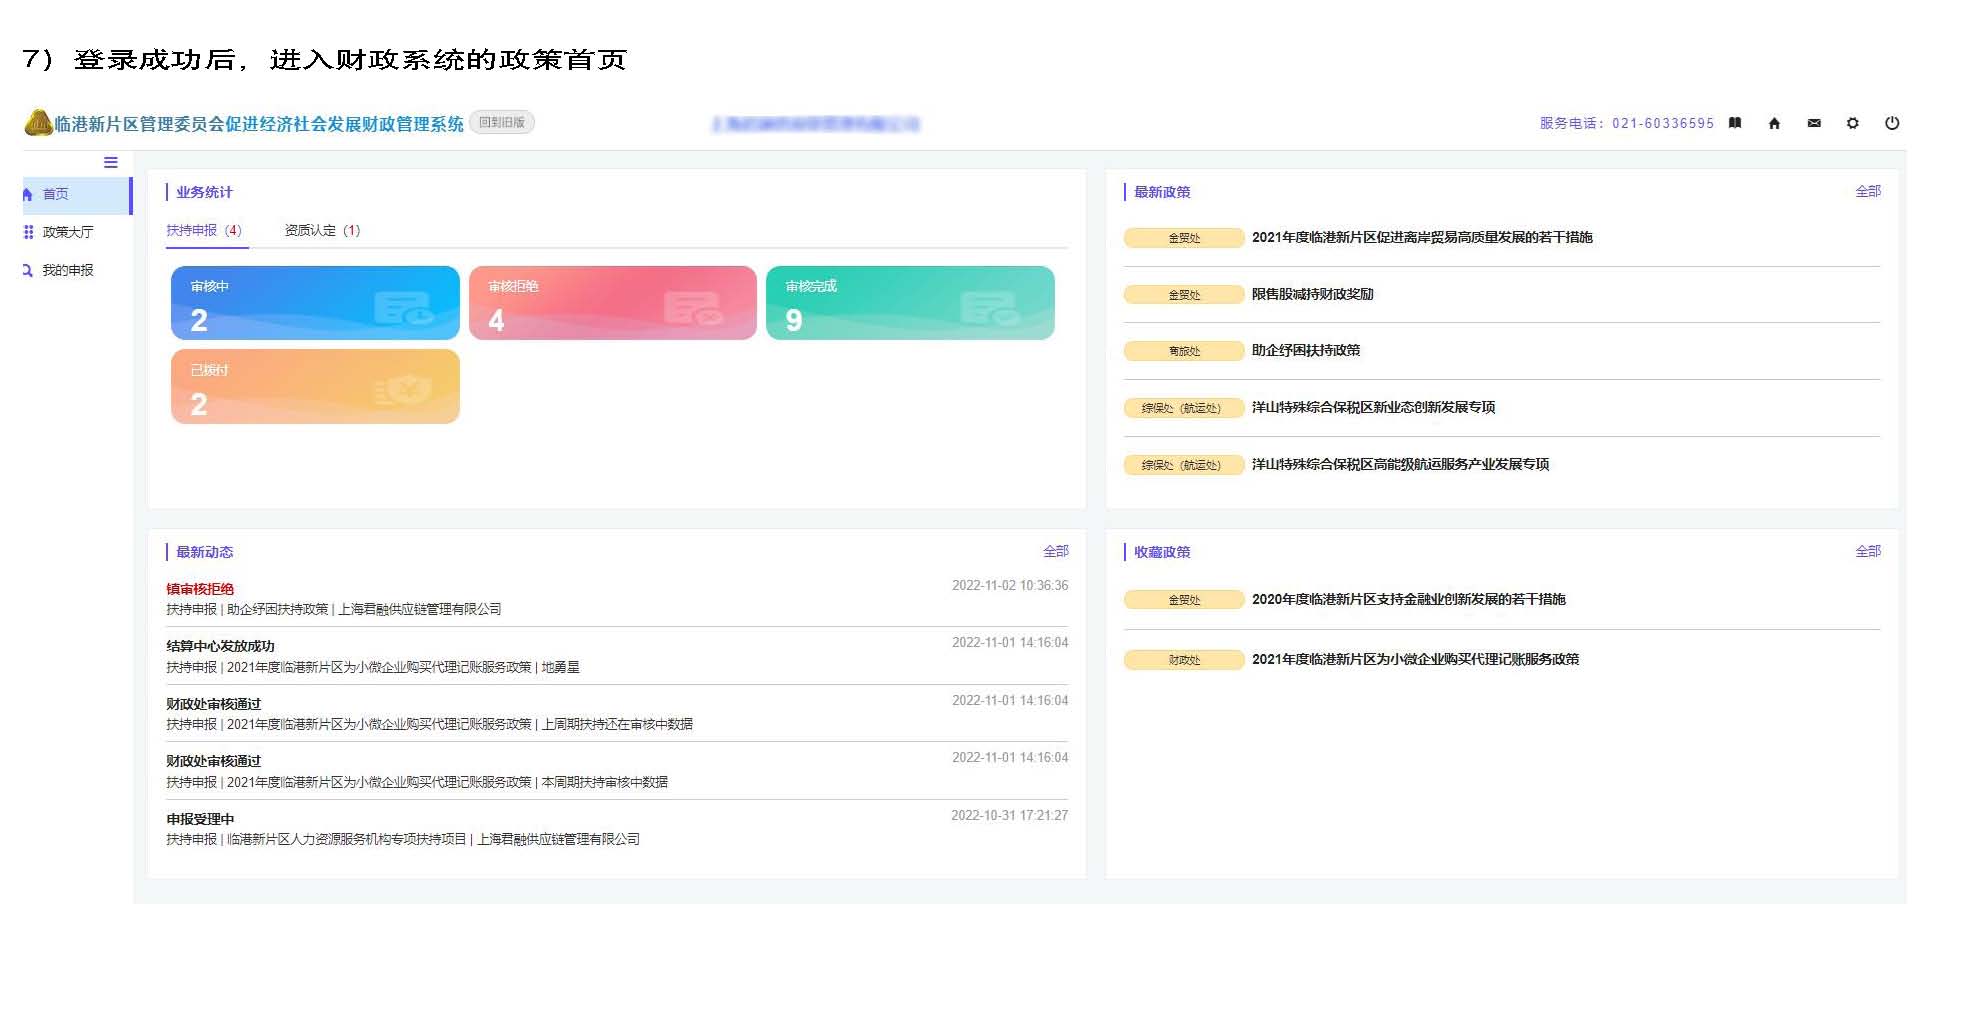Click the green 审核完成 statistics card
This screenshot has width=1961, height=1035.
pyautogui.click(x=910, y=303)
